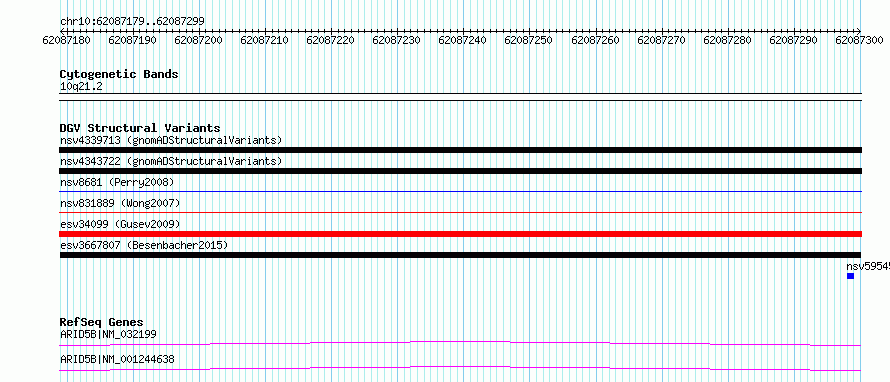The height and width of the screenshot is (382, 890).
Task: Click ruler position 62087290
Action: [794, 40]
